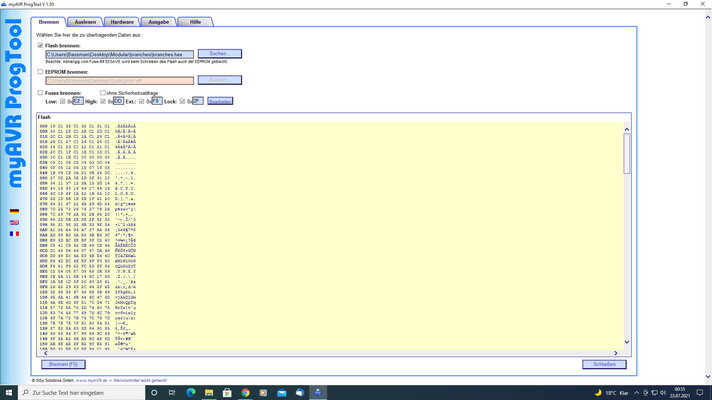Open Cortana circle icon in taskbar
Image resolution: width=712 pixels, height=400 pixels.
click(x=154, y=393)
